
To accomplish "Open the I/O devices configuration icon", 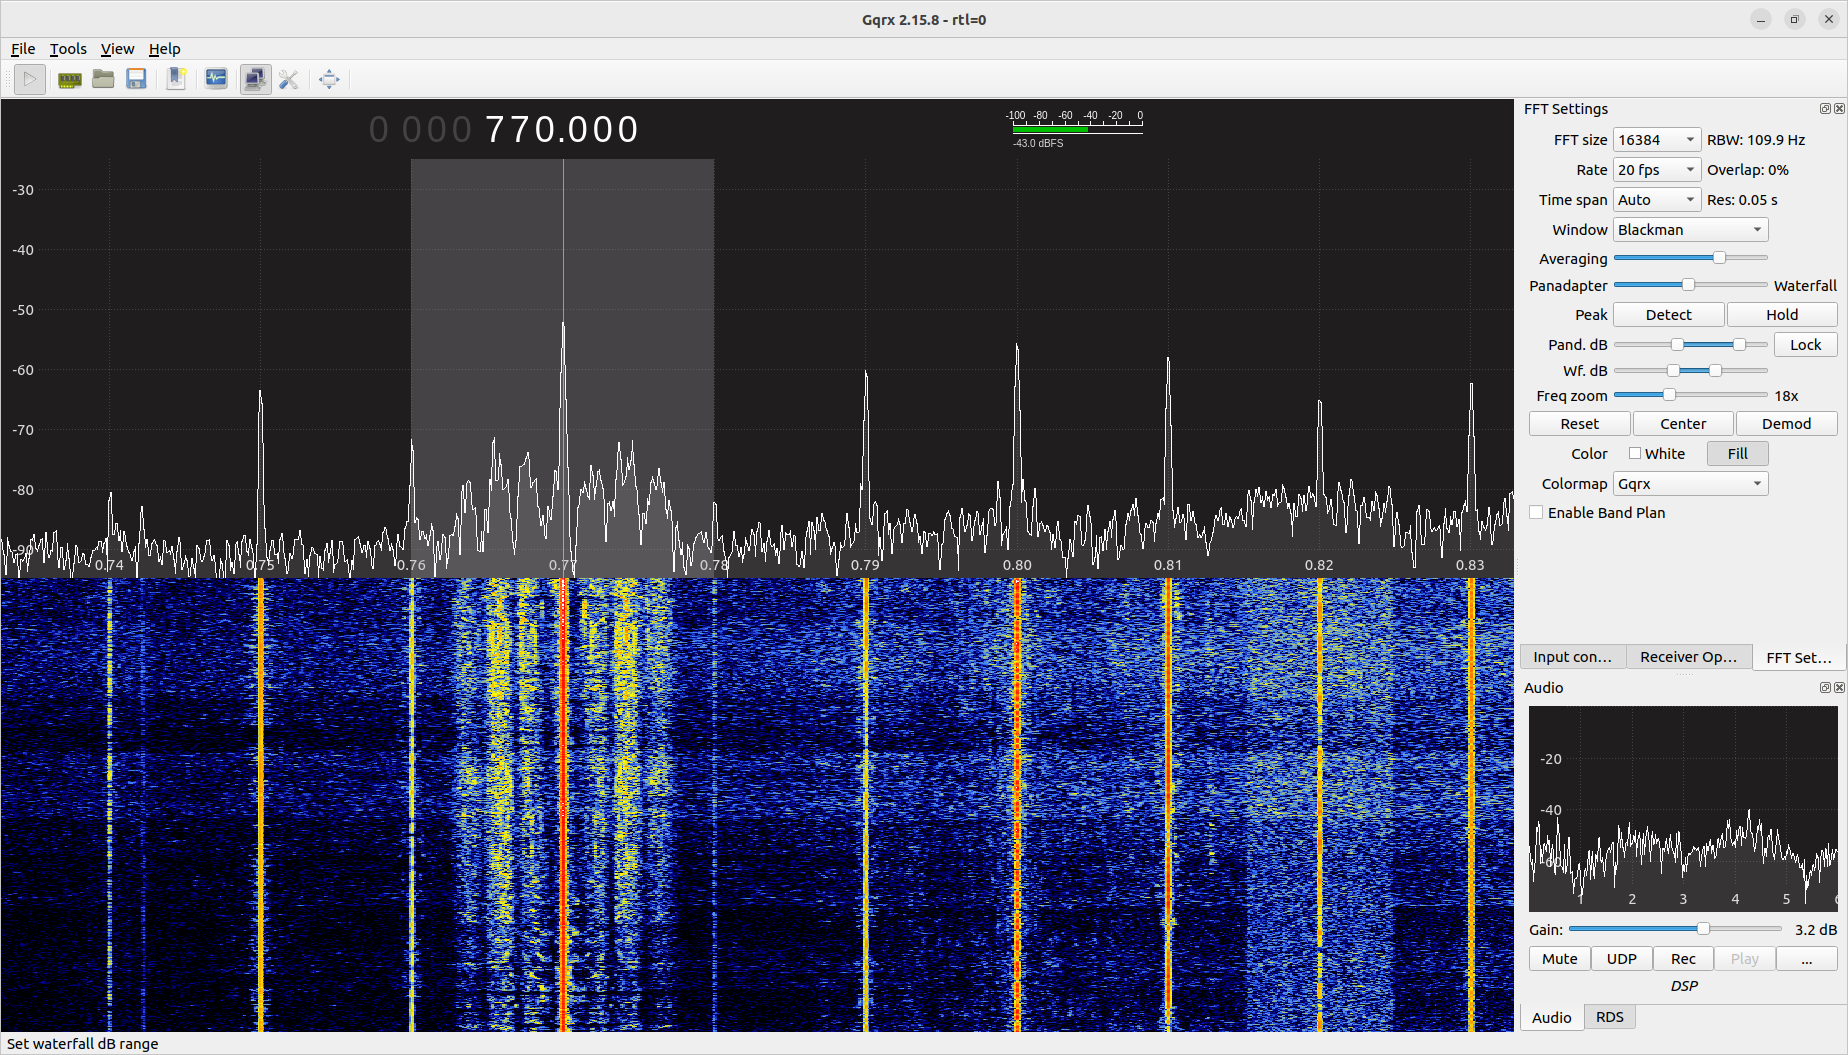I will coord(69,79).
